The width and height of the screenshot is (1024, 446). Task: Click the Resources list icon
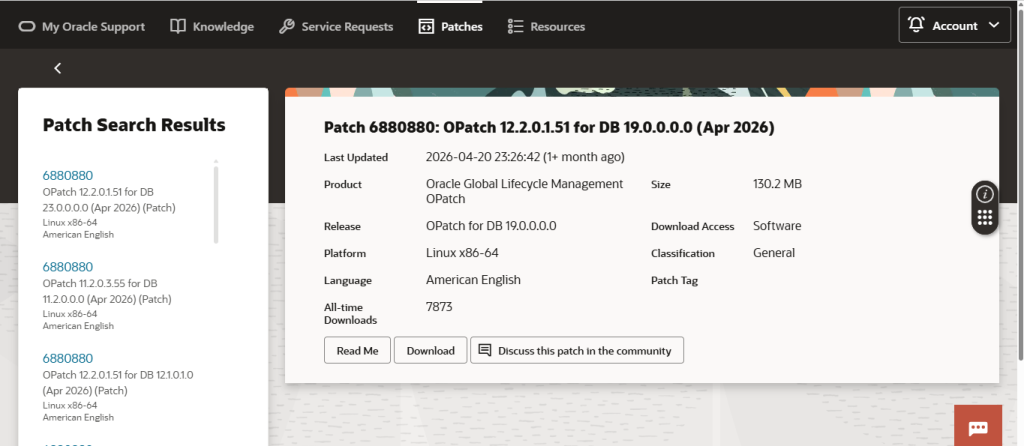click(515, 26)
